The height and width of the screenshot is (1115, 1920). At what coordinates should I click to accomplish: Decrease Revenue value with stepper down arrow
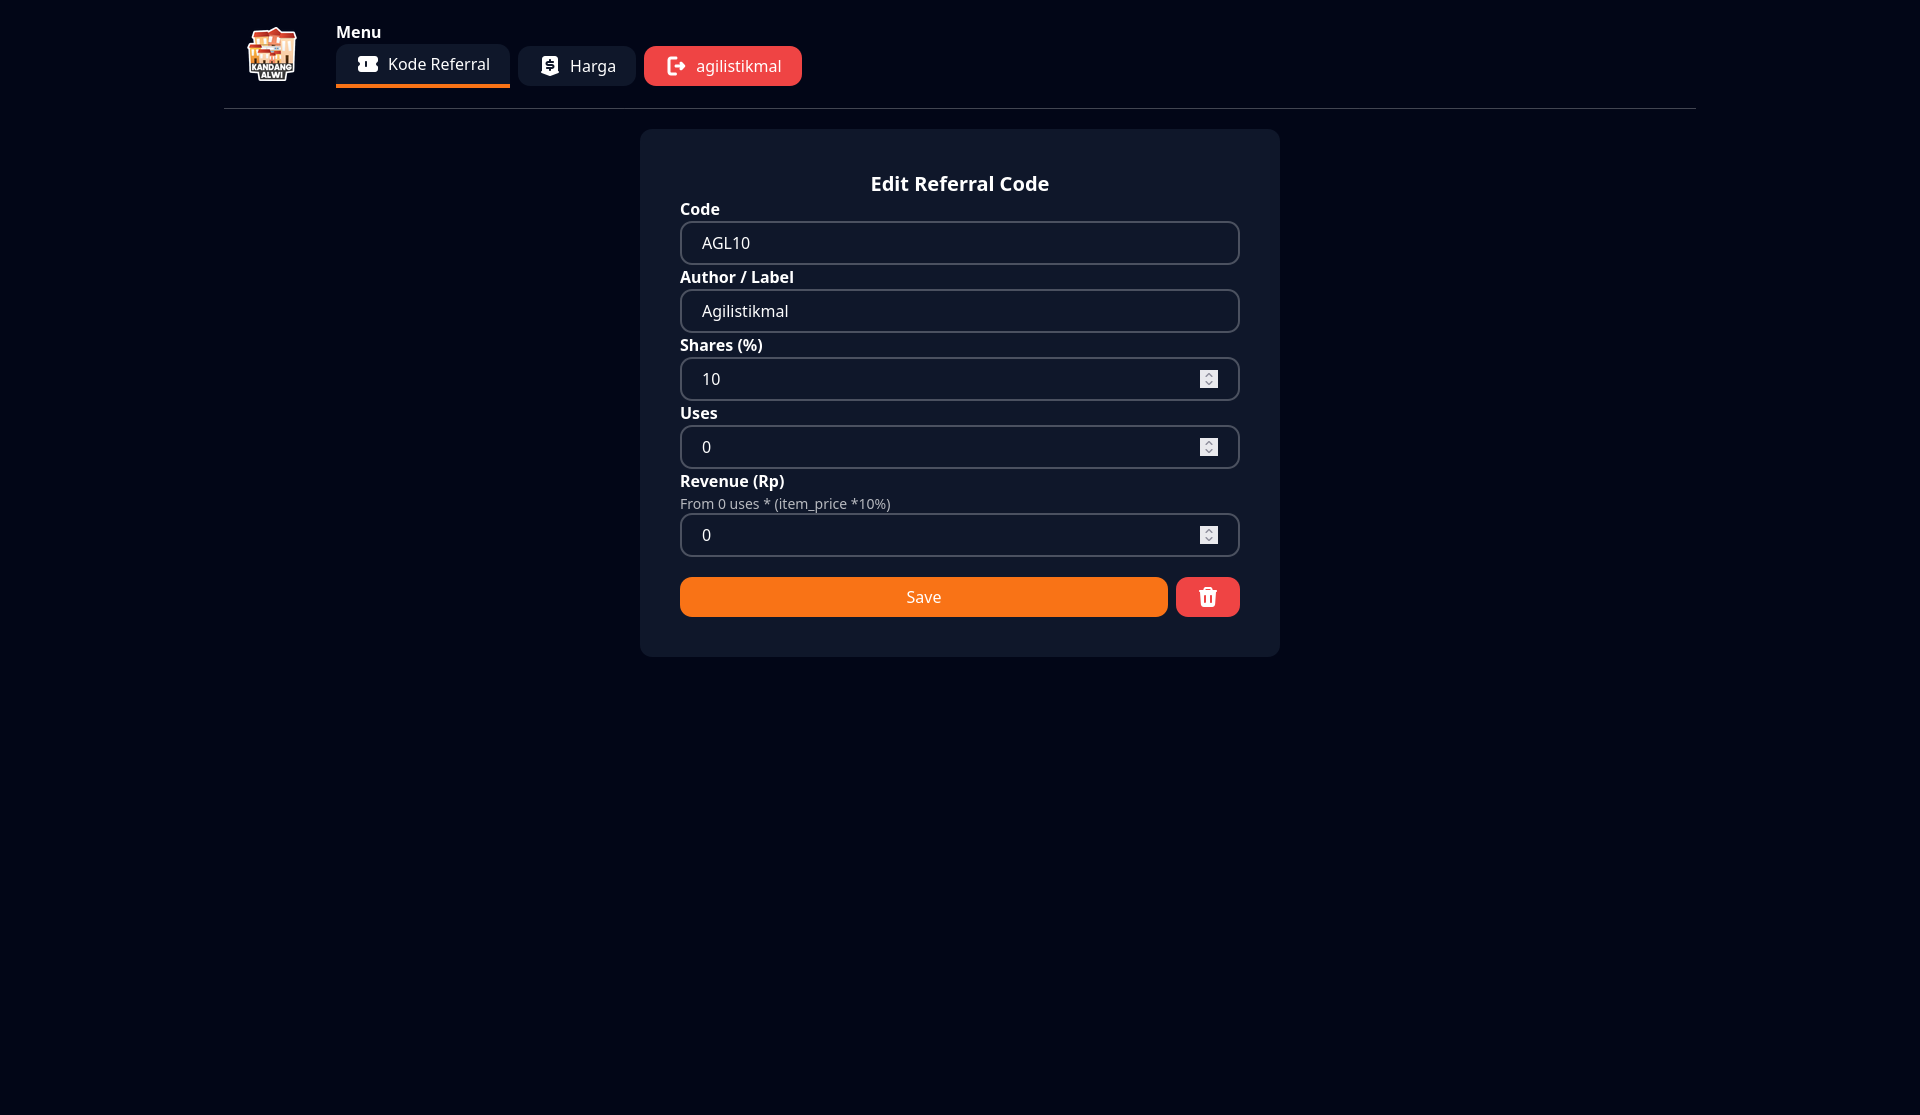pyautogui.click(x=1209, y=540)
